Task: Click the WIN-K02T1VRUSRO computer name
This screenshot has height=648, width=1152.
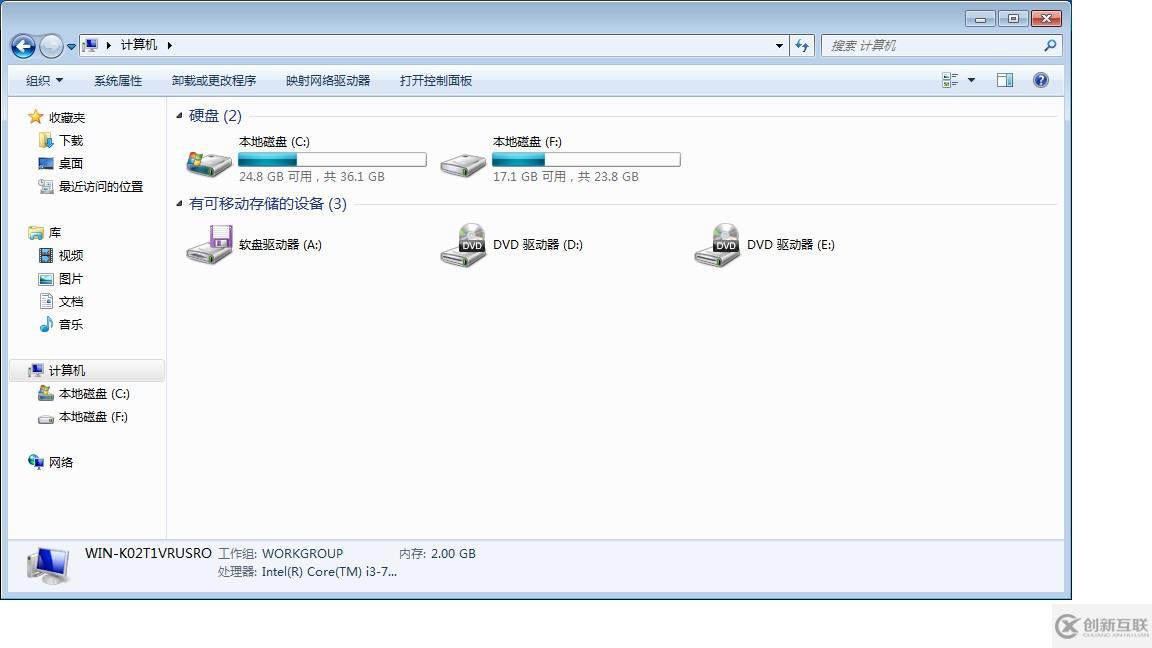Action: tap(148, 553)
